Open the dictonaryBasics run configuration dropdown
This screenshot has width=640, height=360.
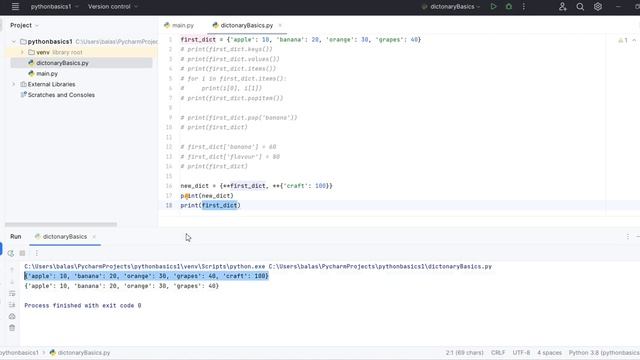451,7
